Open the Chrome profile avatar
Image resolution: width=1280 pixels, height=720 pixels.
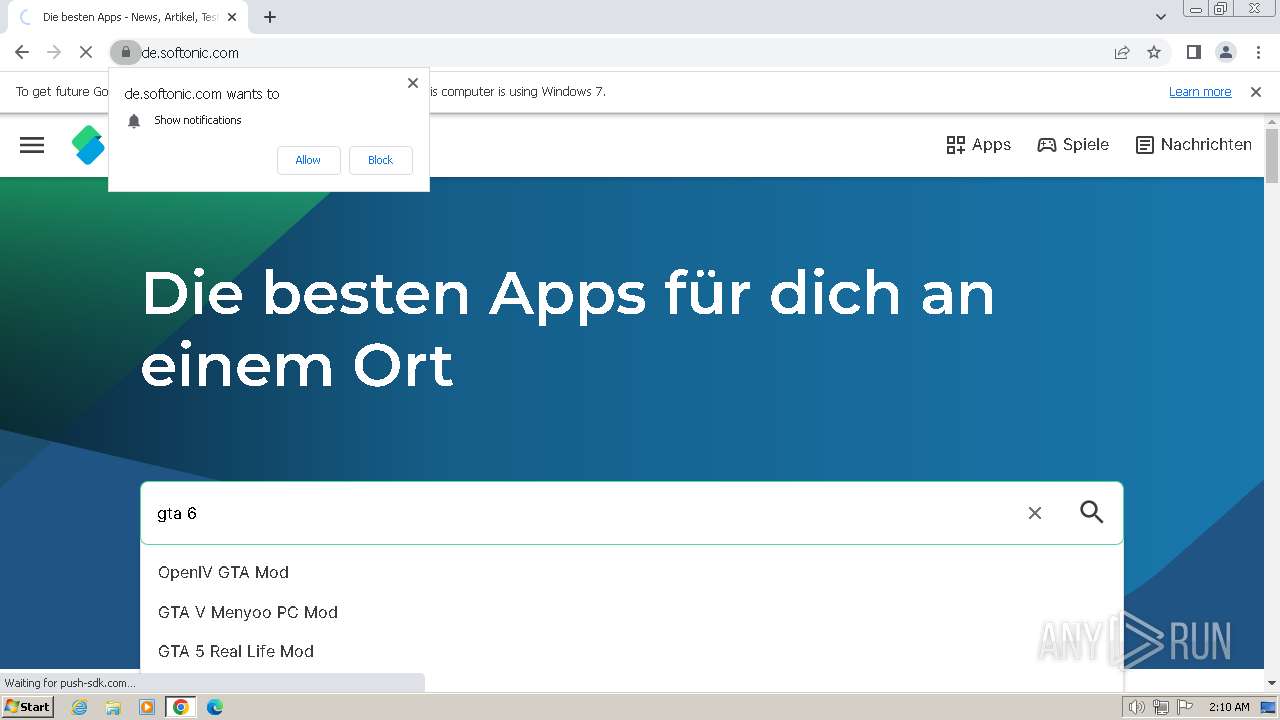tap(1226, 53)
